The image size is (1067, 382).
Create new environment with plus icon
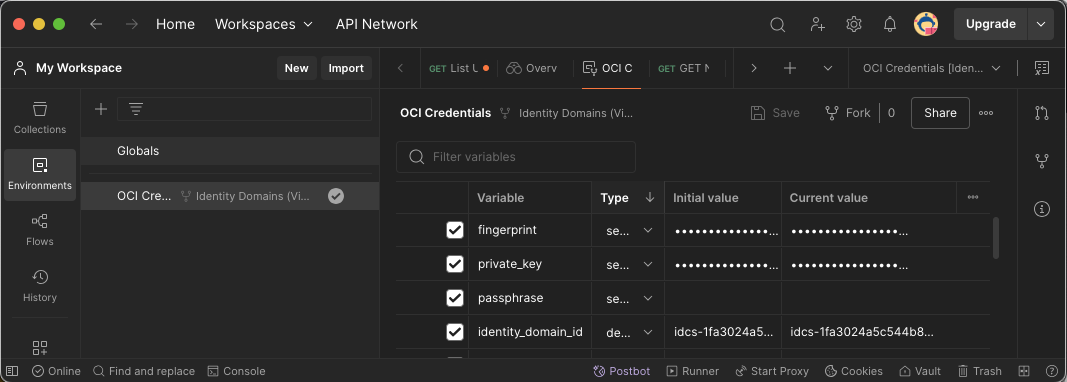point(101,109)
